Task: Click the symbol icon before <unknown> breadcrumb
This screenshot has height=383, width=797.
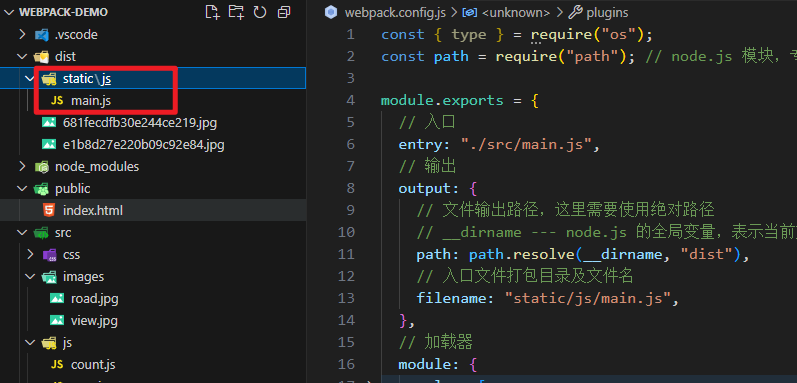Action: [x=471, y=12]
